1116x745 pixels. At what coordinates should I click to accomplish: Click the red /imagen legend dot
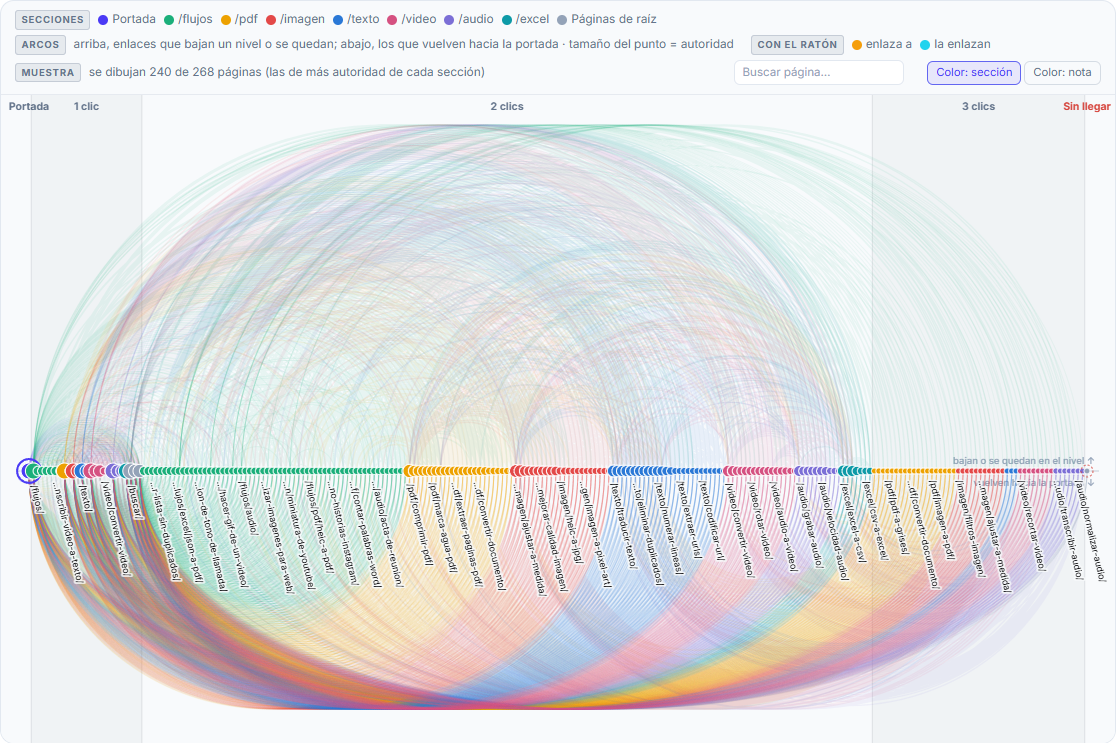[271, 20]
